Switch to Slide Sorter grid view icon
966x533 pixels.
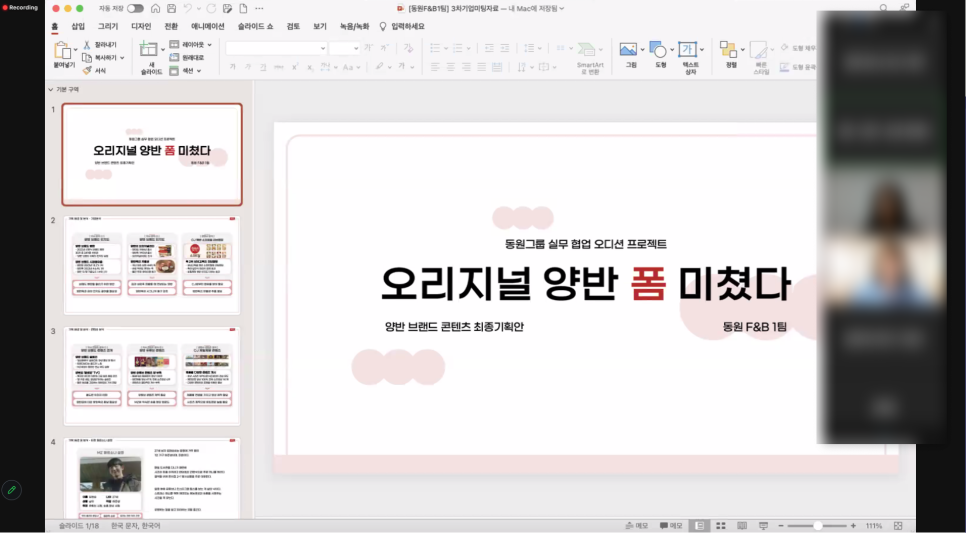720,526
